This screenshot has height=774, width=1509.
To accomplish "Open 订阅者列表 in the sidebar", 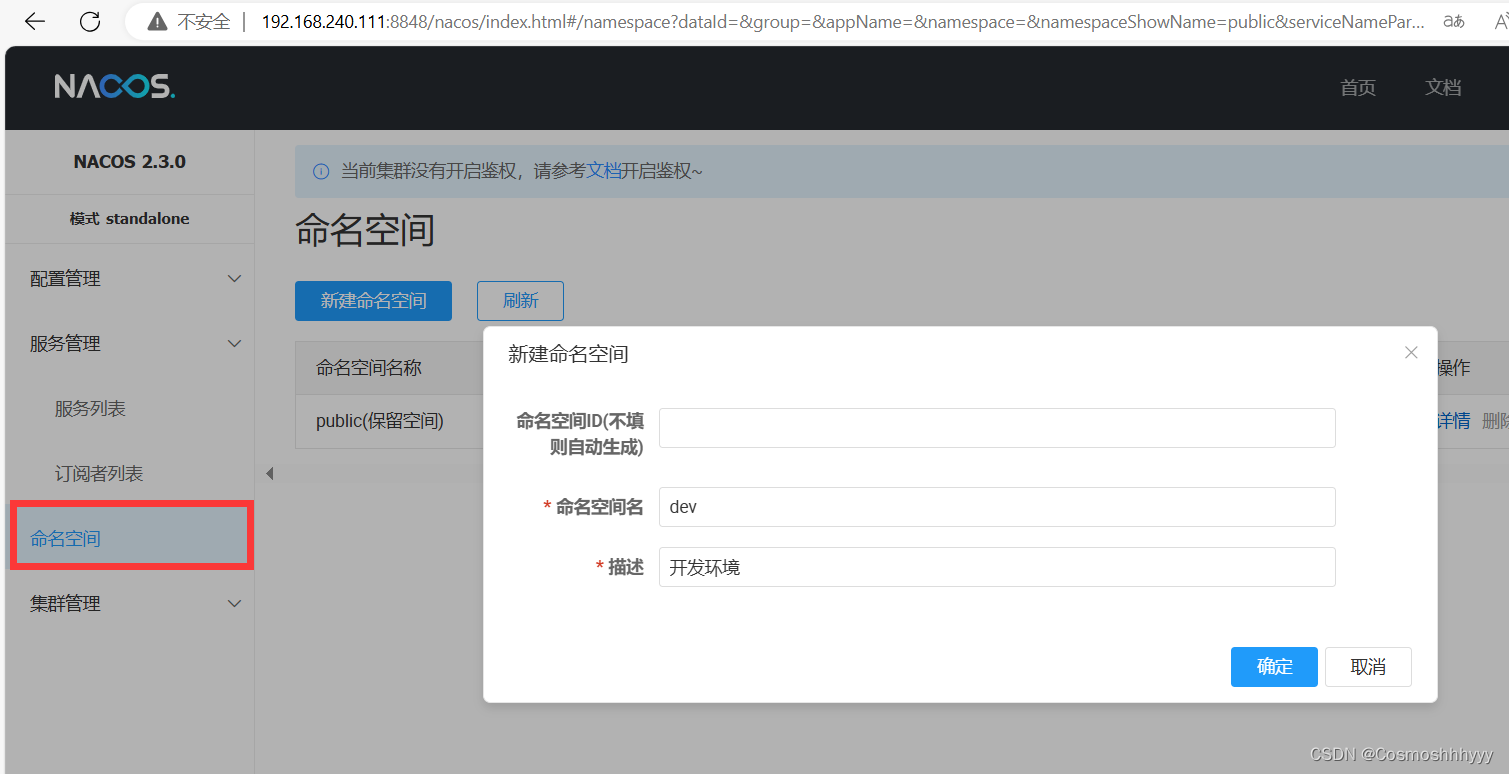I will [99, 473].
